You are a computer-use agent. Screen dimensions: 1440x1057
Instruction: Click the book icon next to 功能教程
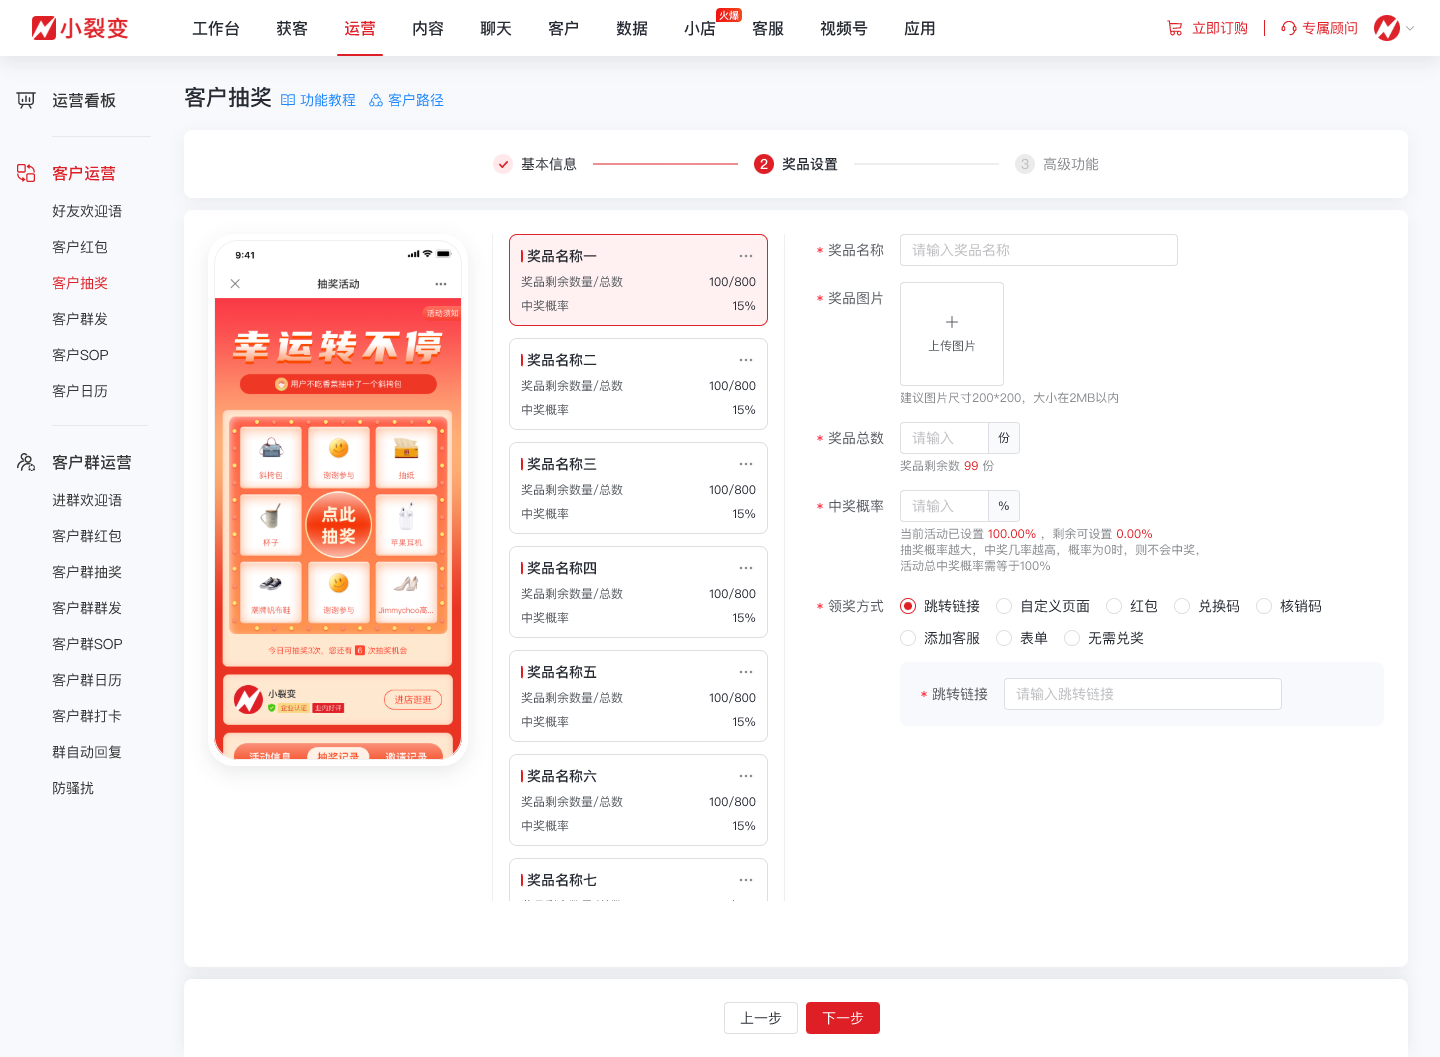tap(288, 100)
